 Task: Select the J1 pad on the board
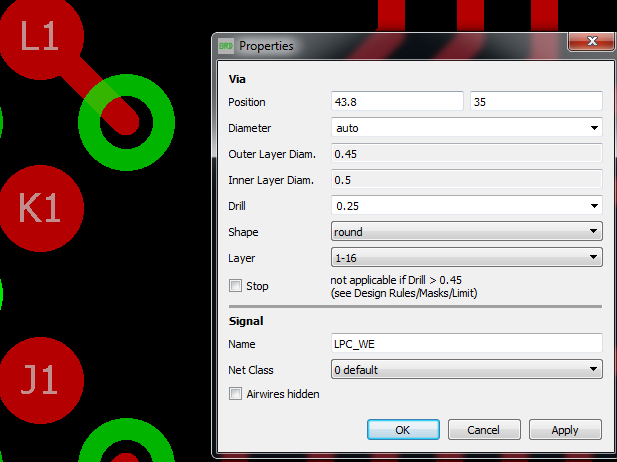(40, 381)
